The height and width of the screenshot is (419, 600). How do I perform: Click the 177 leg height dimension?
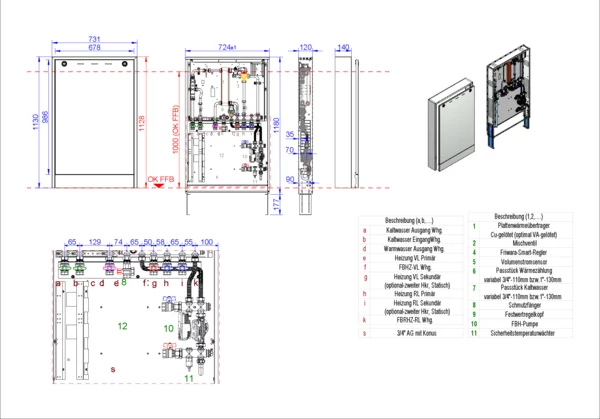(x=277, y=203)
